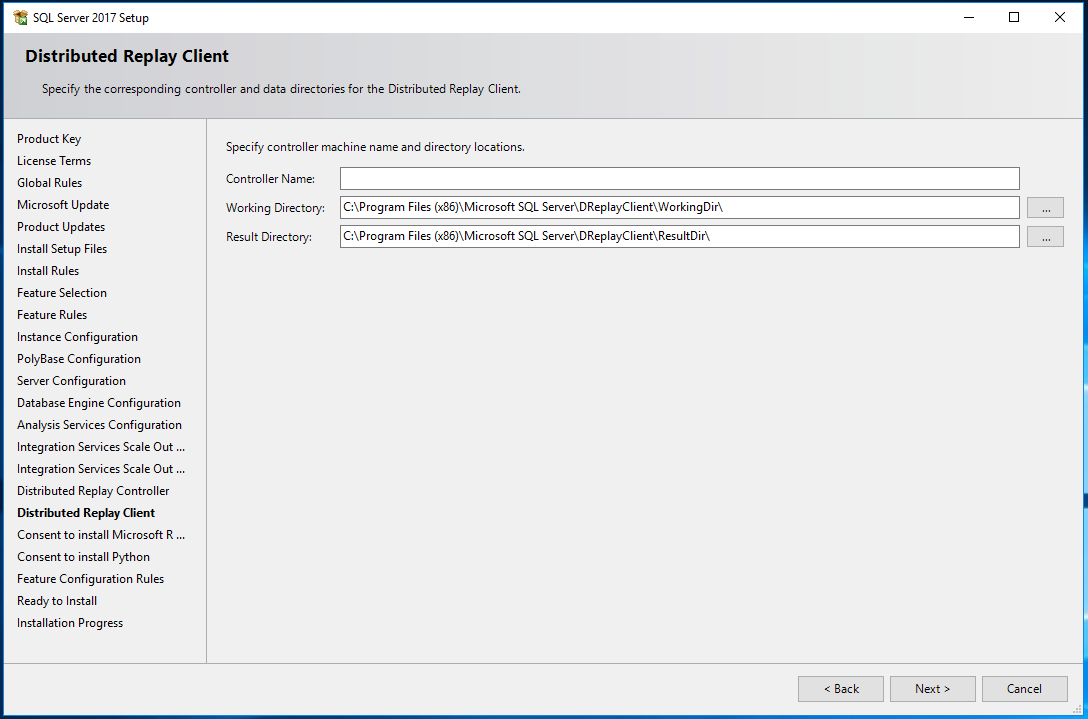
Task: Click into the Result Directory path field
Action: 679,237
